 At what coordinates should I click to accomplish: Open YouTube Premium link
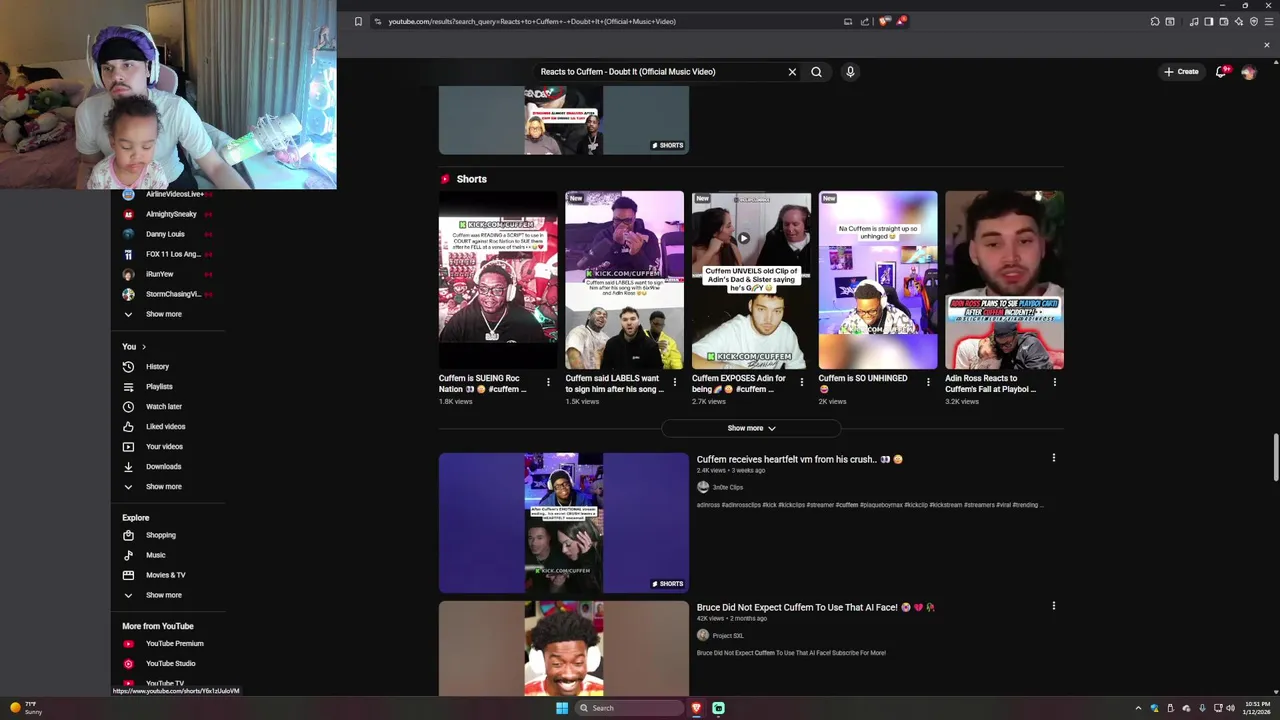(174, 644)
